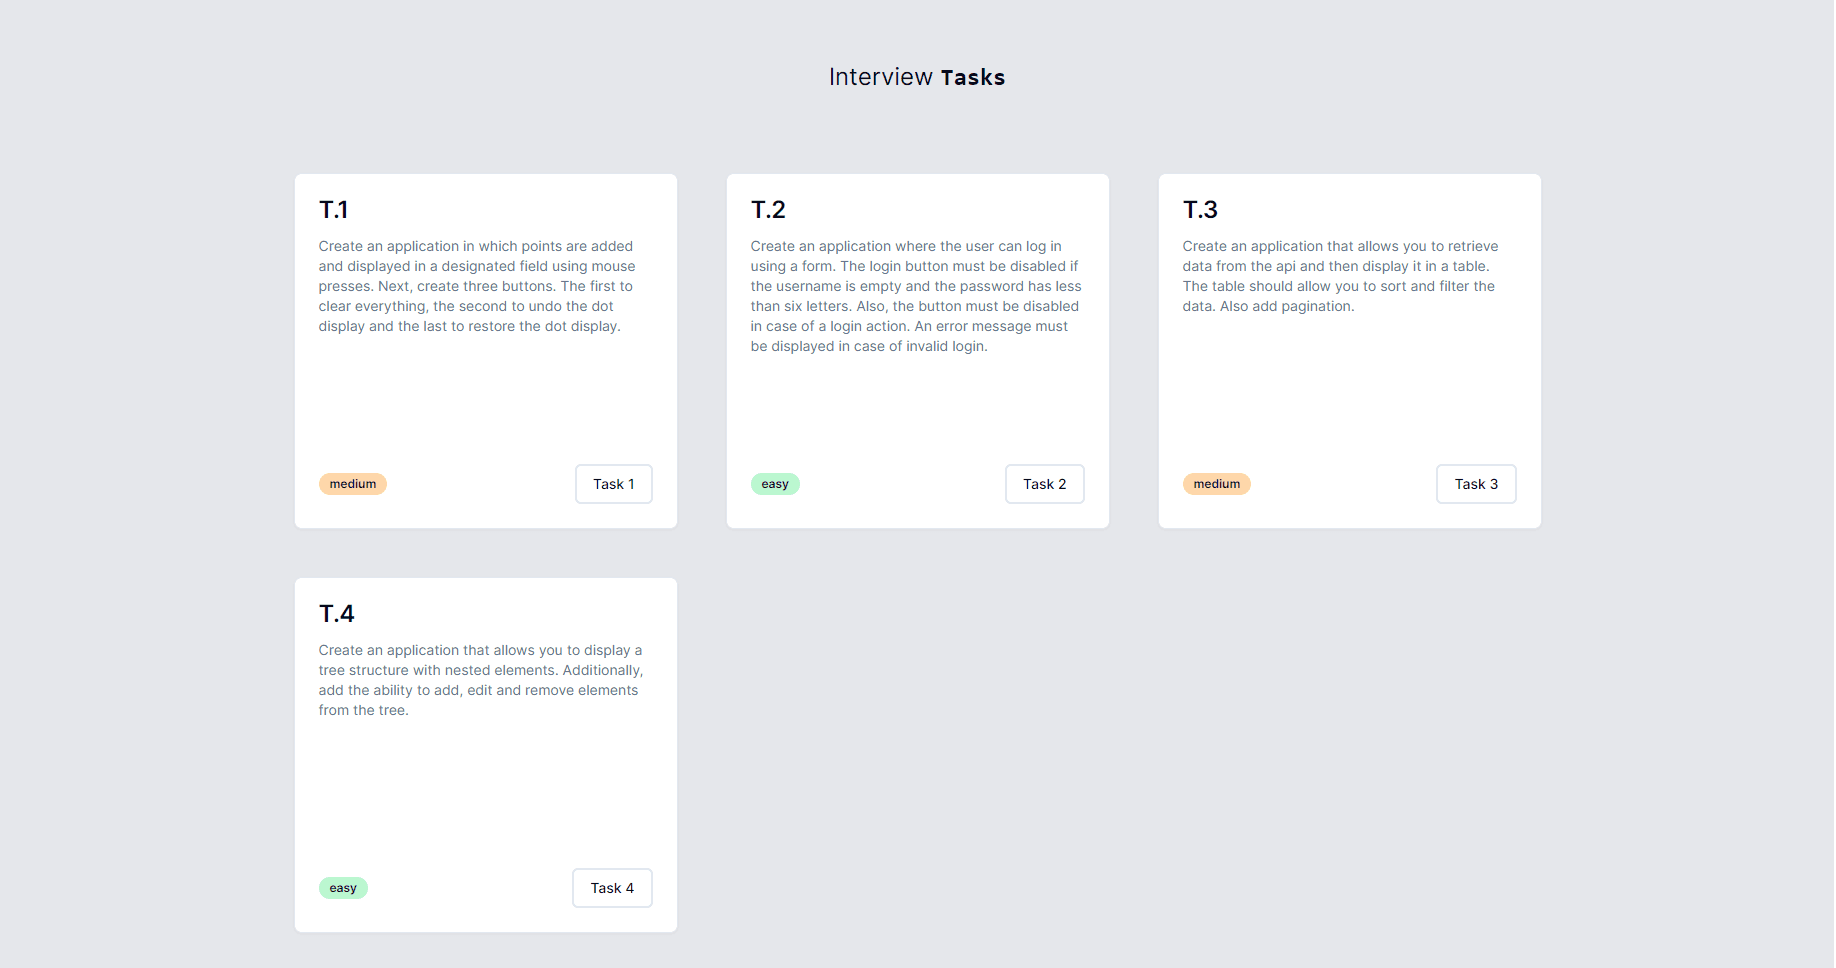Click empty space inside the T.4 card
The height and width of the screenshot is (968, 1836).
485,790
